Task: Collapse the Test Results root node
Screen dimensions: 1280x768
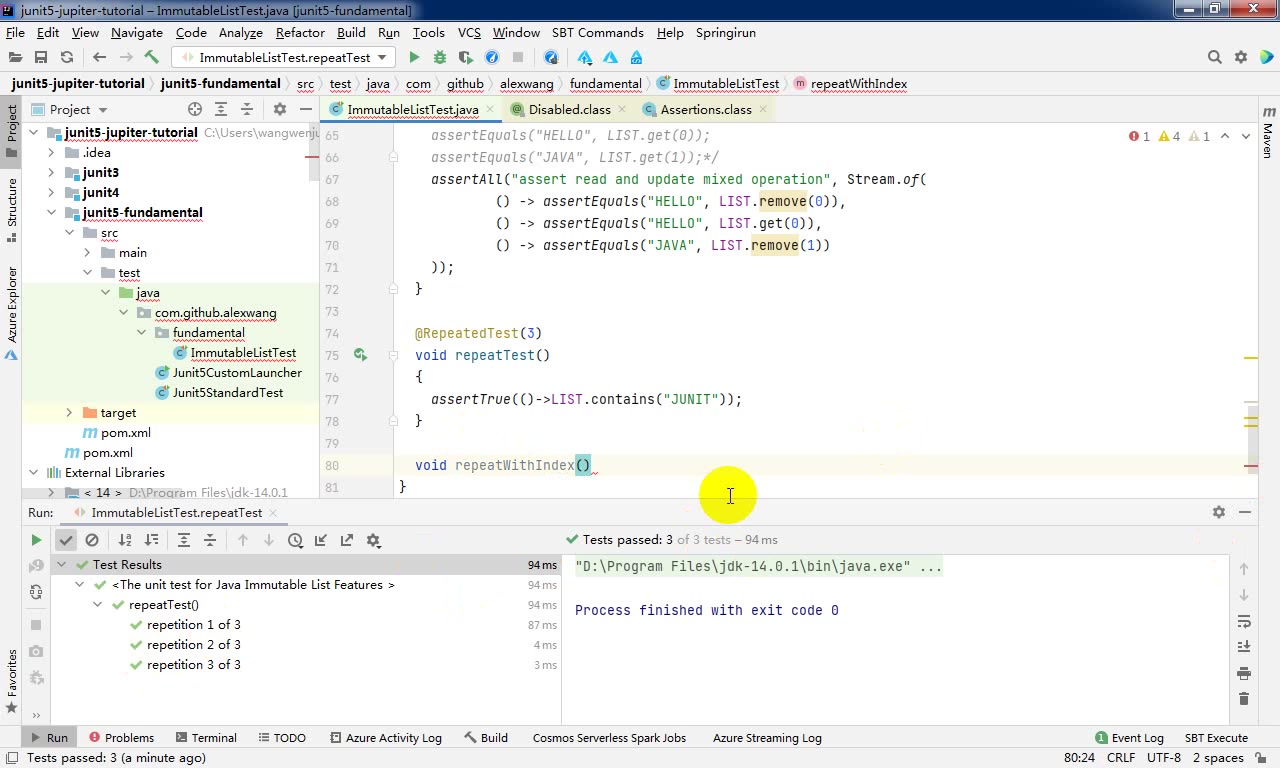Action: click(61, 564)
